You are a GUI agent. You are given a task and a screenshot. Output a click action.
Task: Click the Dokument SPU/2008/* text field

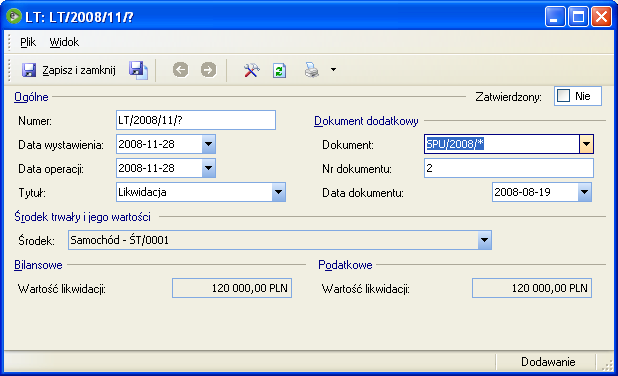pyautogui.click(x=502, y=144)
